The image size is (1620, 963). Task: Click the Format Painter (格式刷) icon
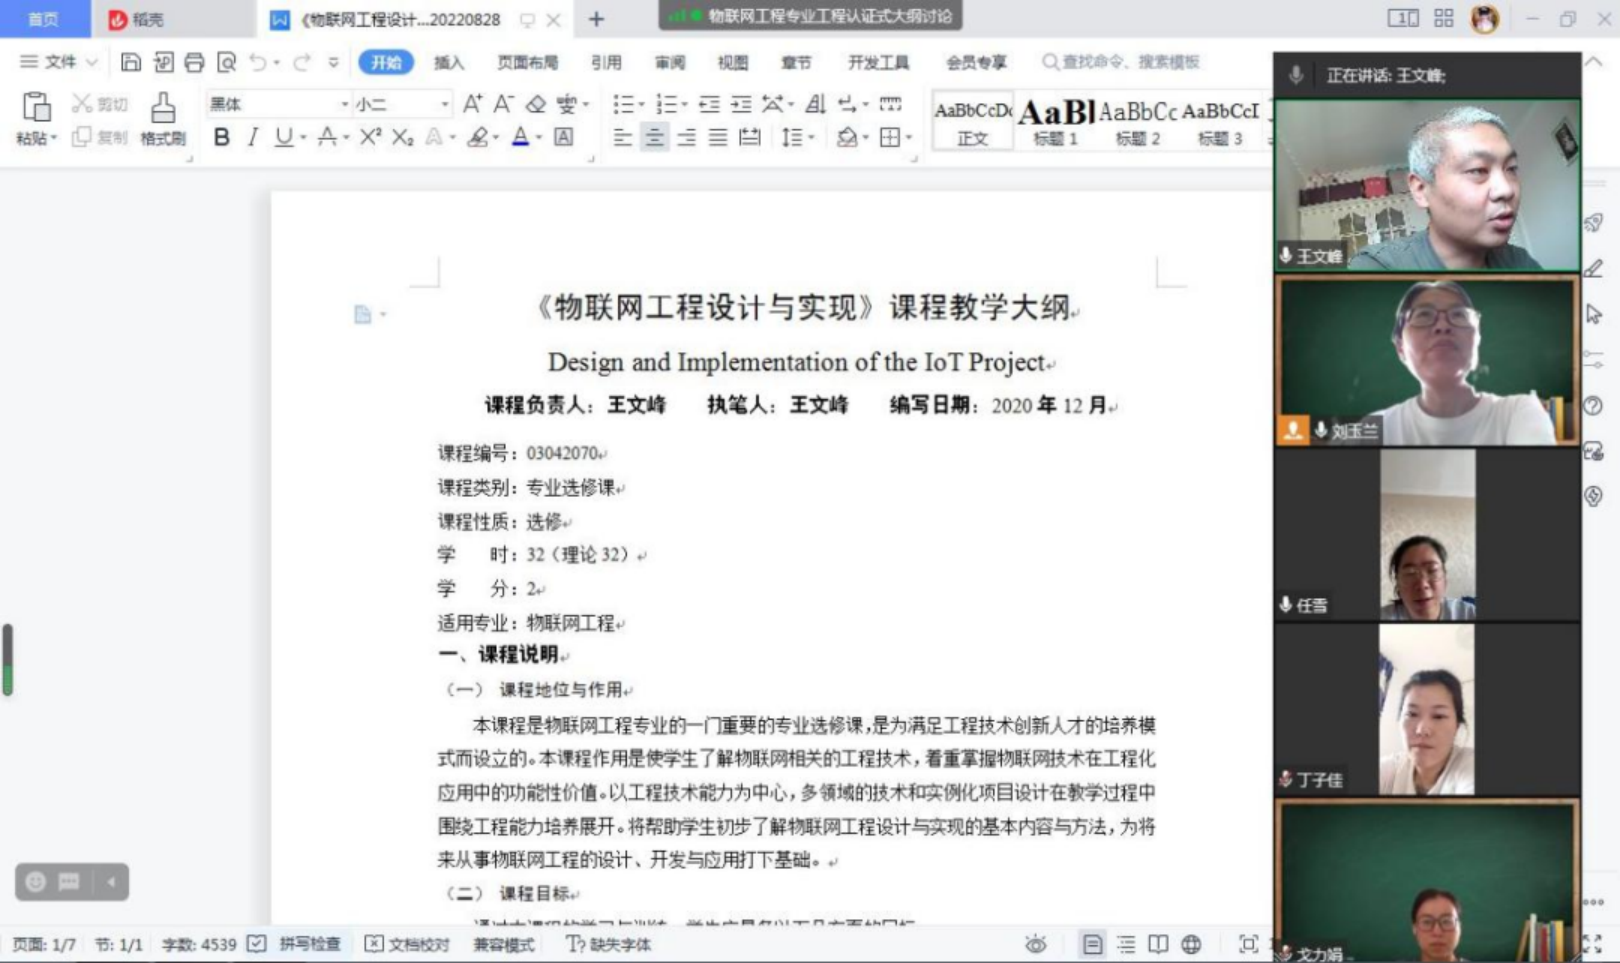[x=162, y=118]
